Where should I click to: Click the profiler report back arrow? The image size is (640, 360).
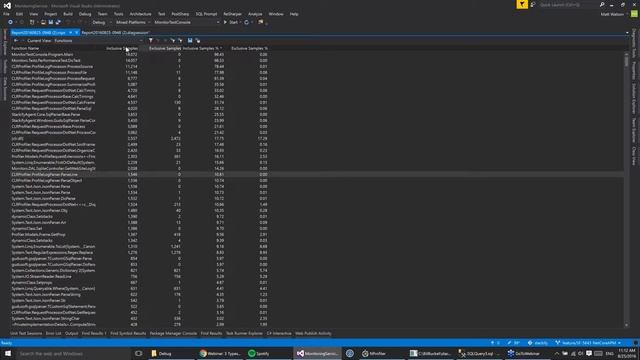coord(16,40)
